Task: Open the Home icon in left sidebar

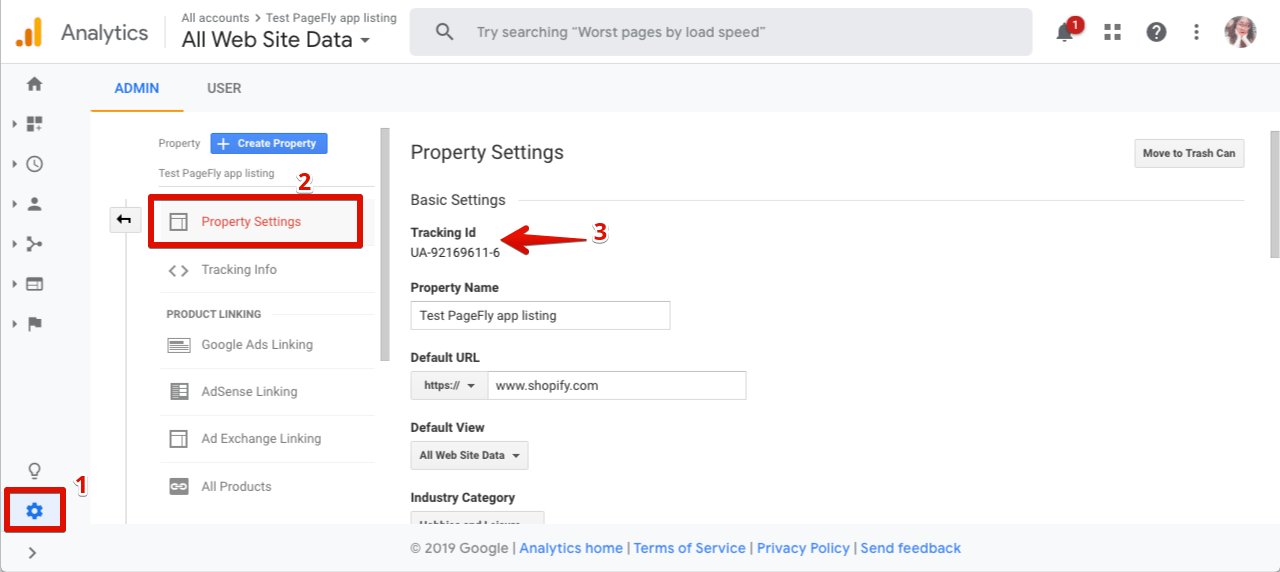Action: (34, 84)
